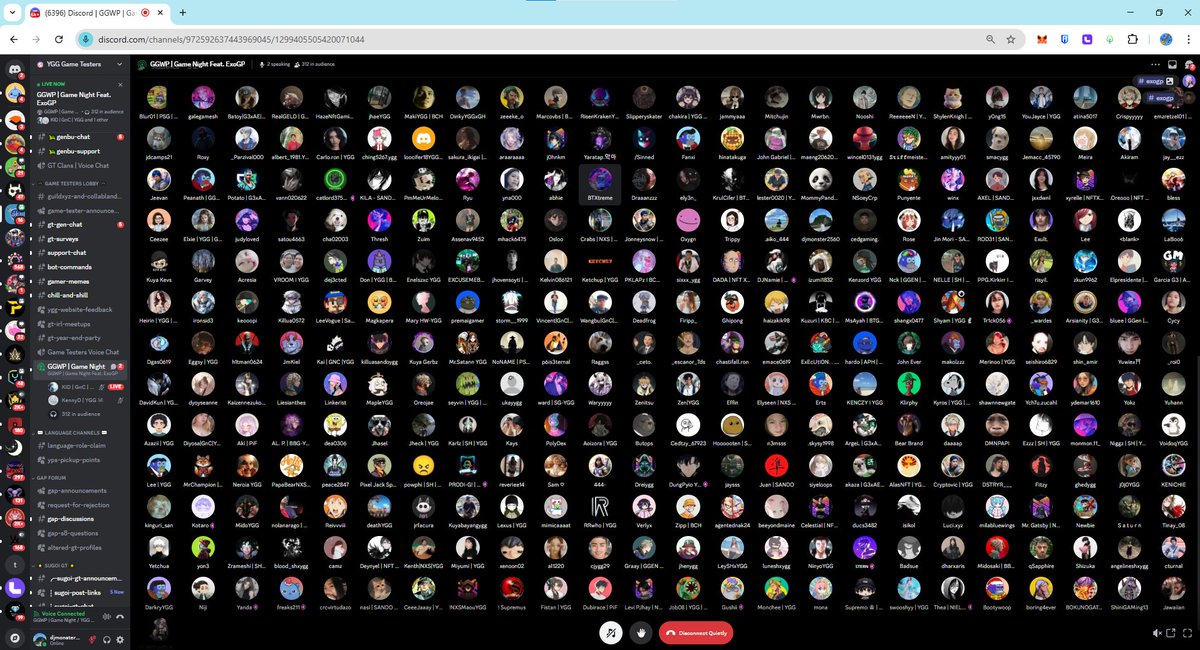
Task: Open the gap-discussions channel
Action: point(82,519)
